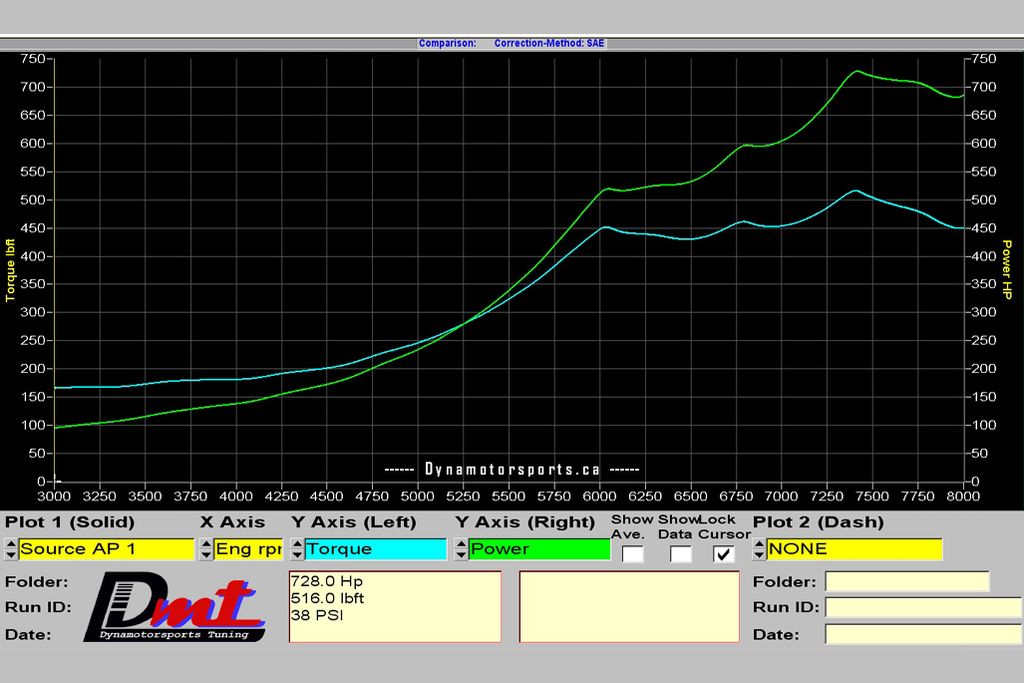
Task: Open the cyan Torque Y Axis selector
Action: click(375, 549)
